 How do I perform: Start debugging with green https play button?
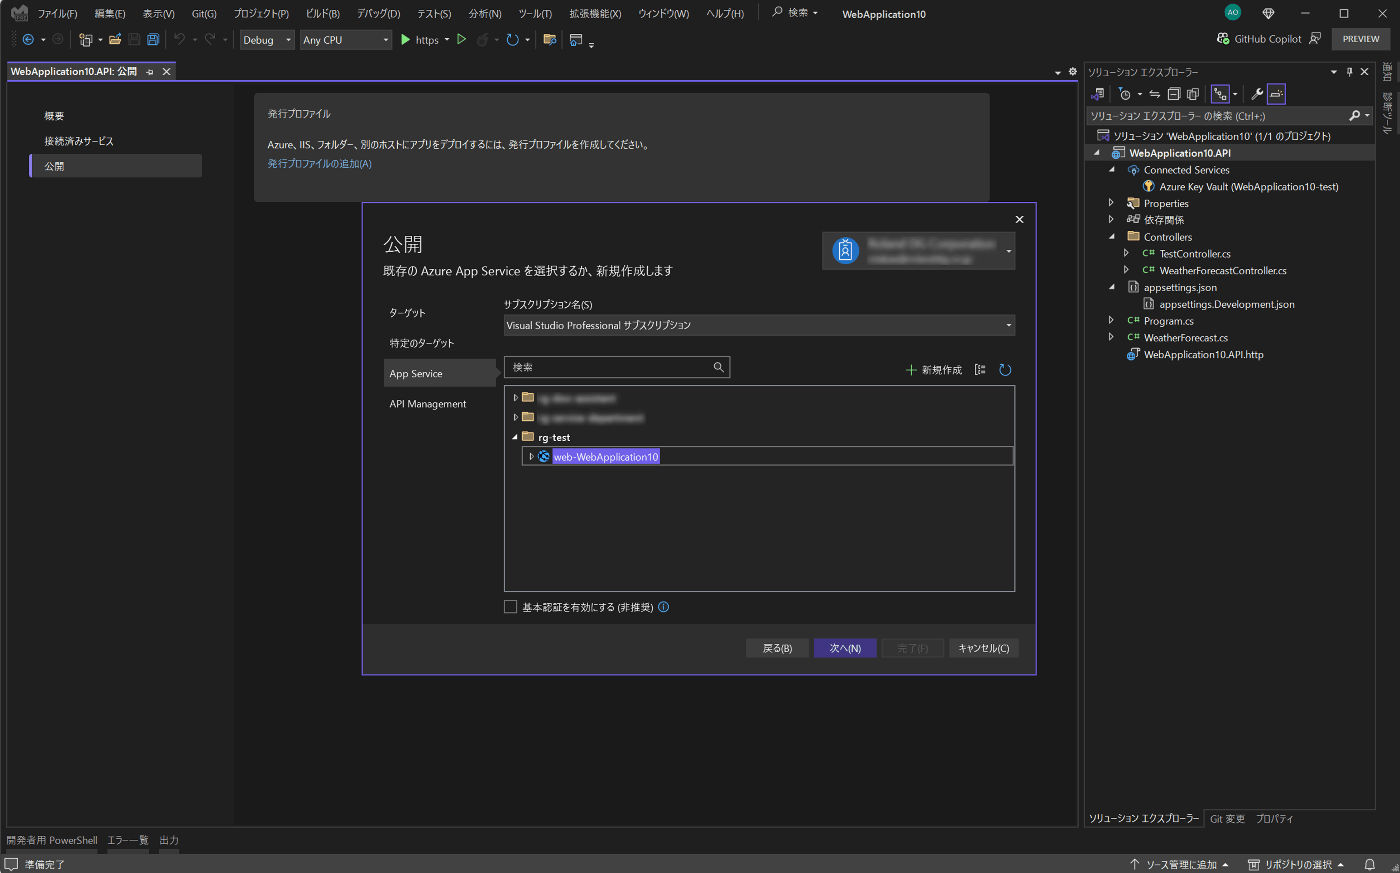click(405, 40)
